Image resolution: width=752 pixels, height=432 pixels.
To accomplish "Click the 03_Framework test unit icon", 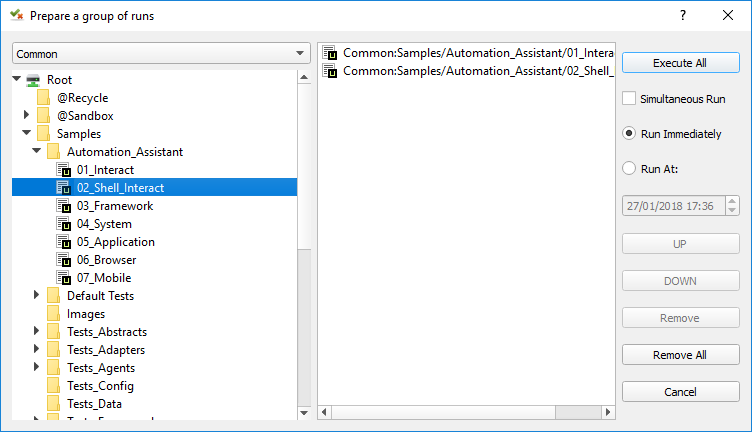I will pyautogui.click(x=64, y=206).
